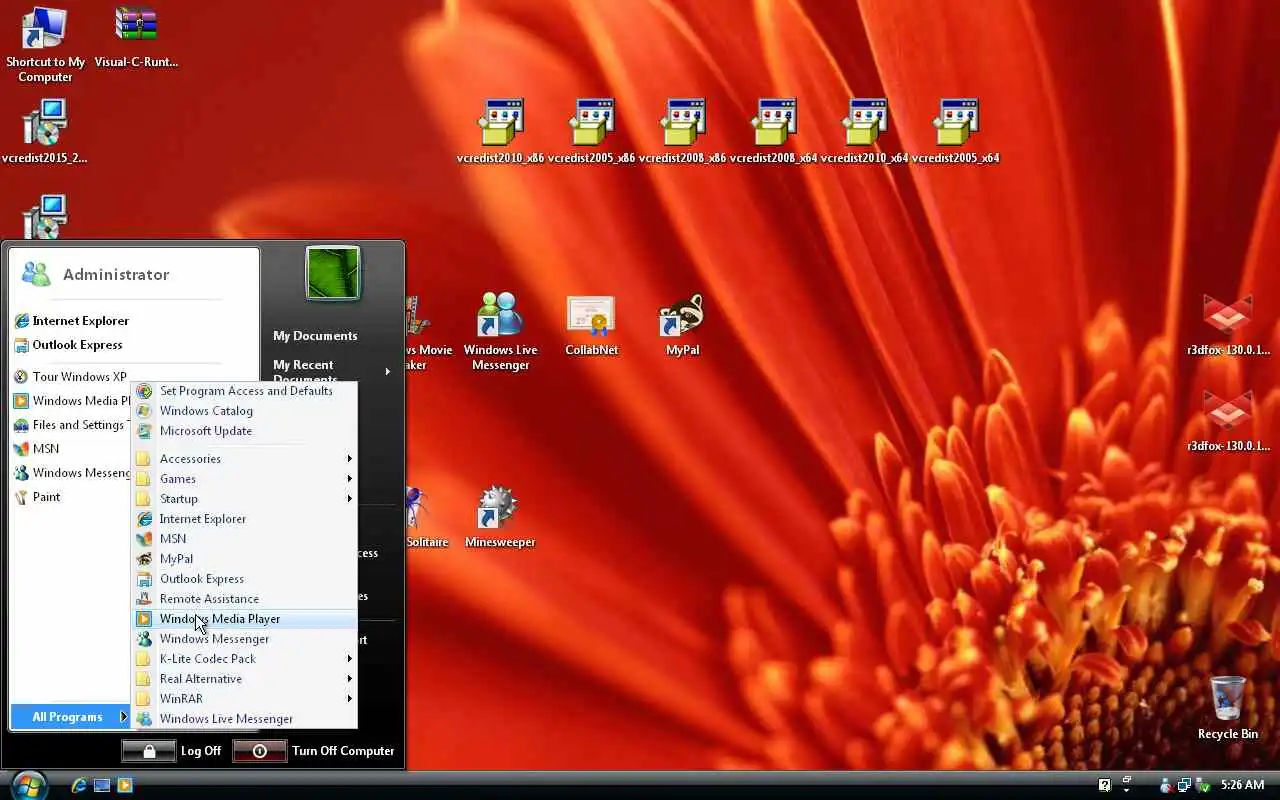1280x800 pixels.
Task: Launch Windows Media Player highlighted menu entry
Action: point(245,619)
